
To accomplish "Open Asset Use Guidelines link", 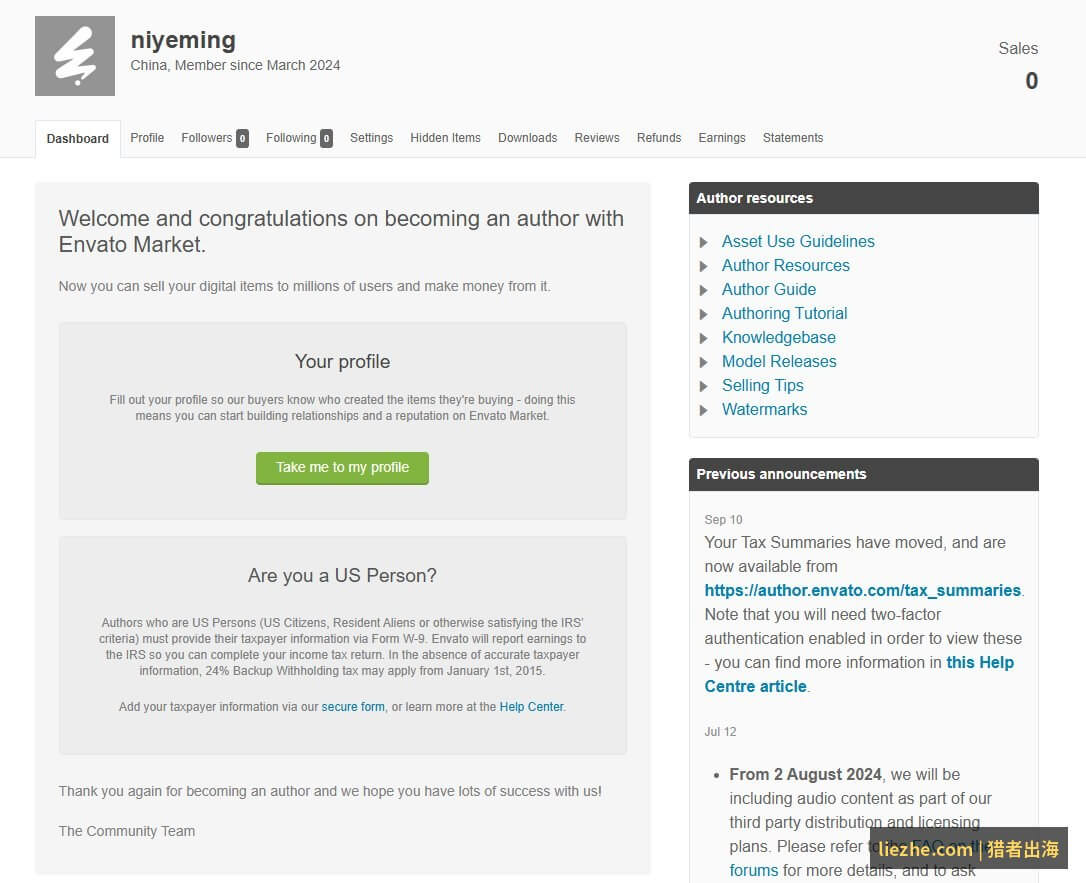I will [798, 241].
